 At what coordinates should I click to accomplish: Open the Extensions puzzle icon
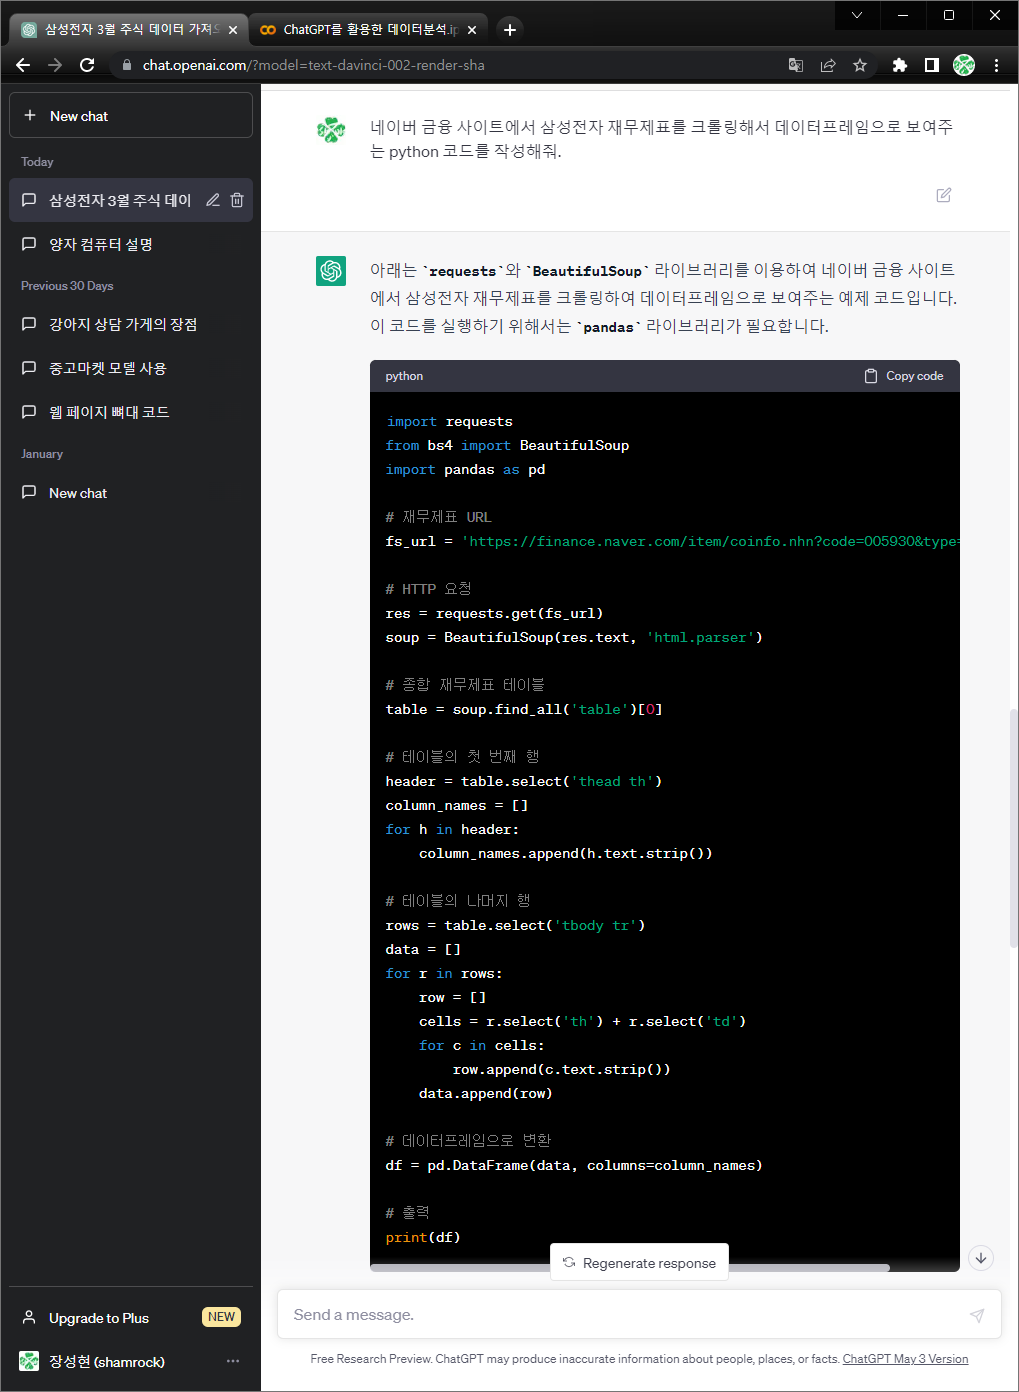click(x=899, y=65)
